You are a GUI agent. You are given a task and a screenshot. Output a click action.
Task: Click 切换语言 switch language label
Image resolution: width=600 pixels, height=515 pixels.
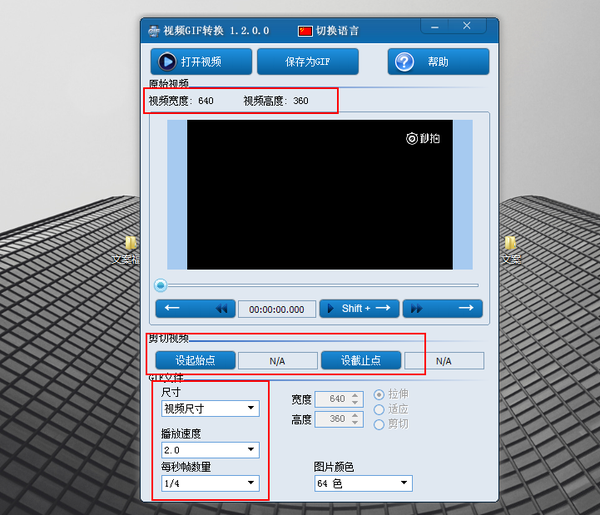[337, 31]
